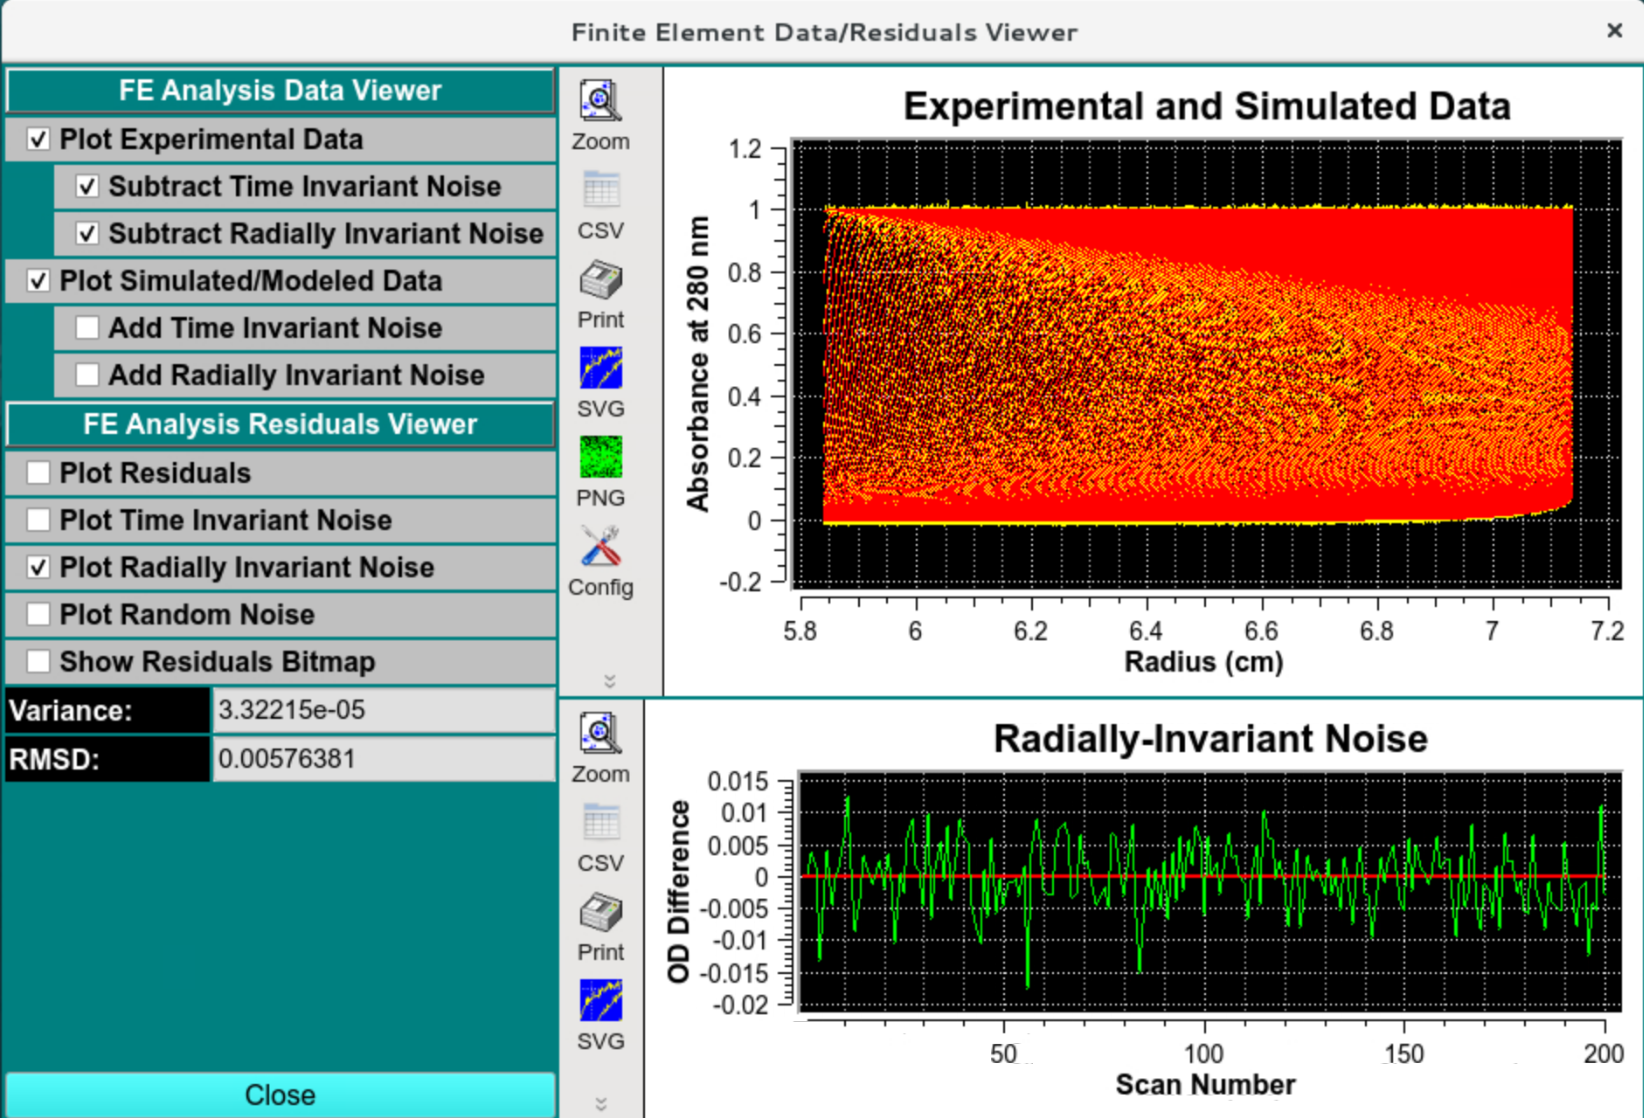Click the RMSD value field
The width and height of the screenshot is (1644, 1118).
point(383,759)
